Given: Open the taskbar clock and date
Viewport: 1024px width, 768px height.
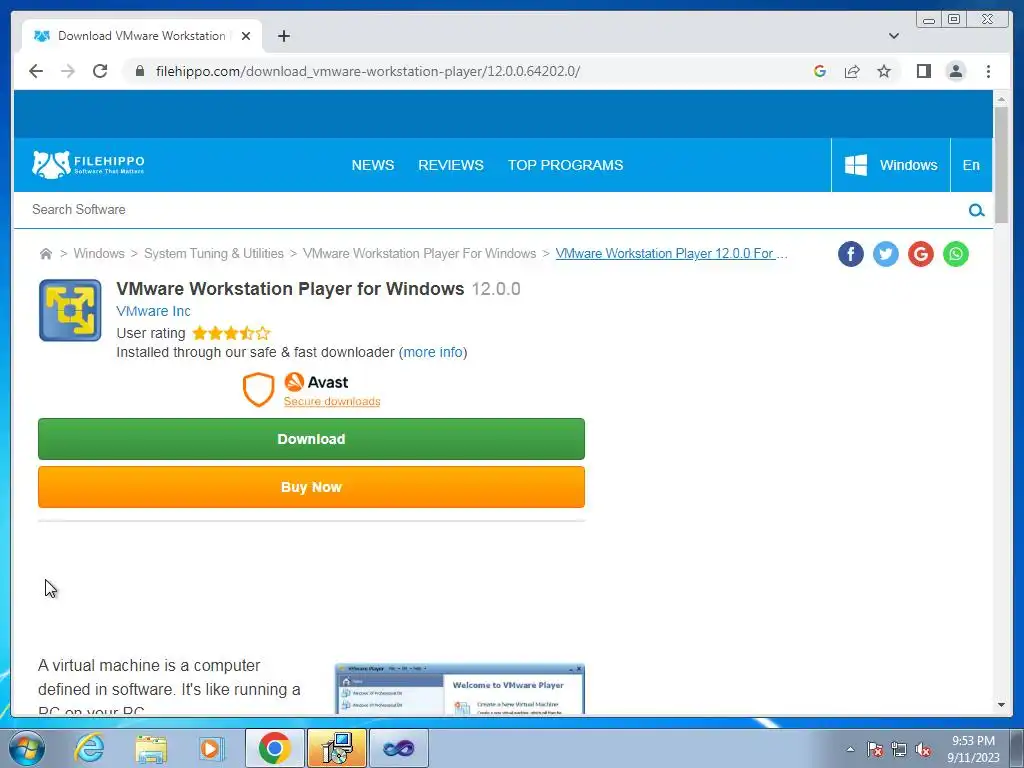Looking at the screenshot, I should tap(973, 749).
